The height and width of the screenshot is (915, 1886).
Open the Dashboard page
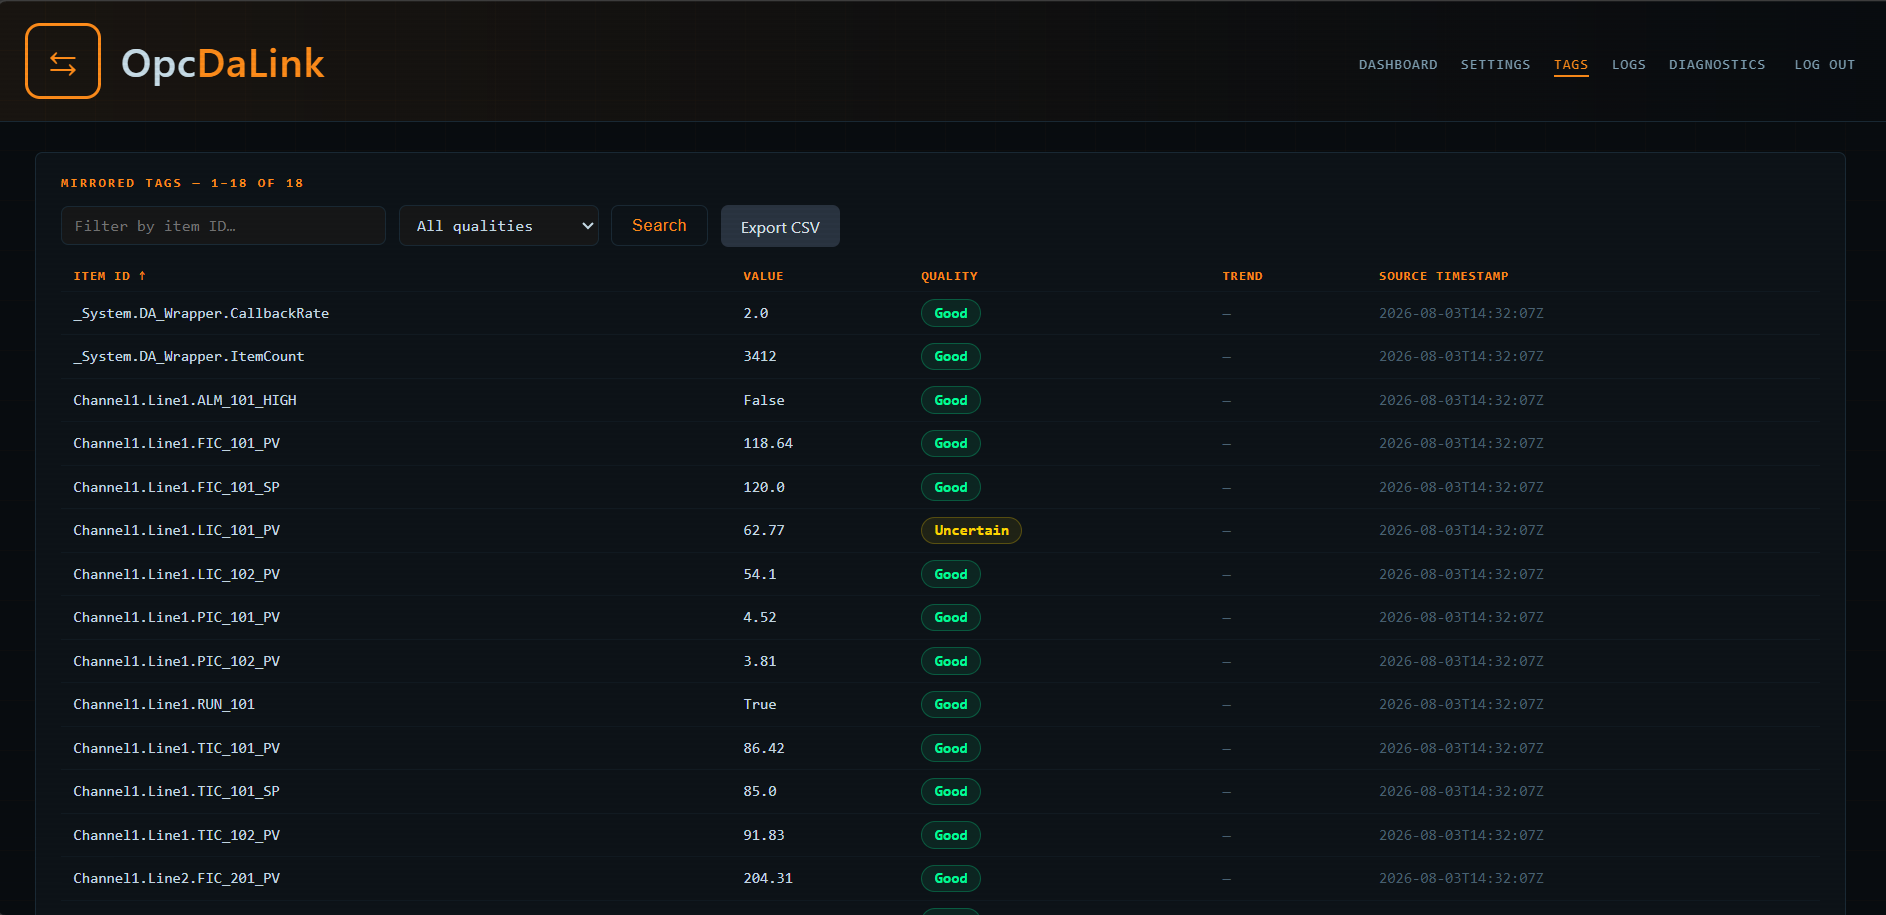[x=1398, y=64]
